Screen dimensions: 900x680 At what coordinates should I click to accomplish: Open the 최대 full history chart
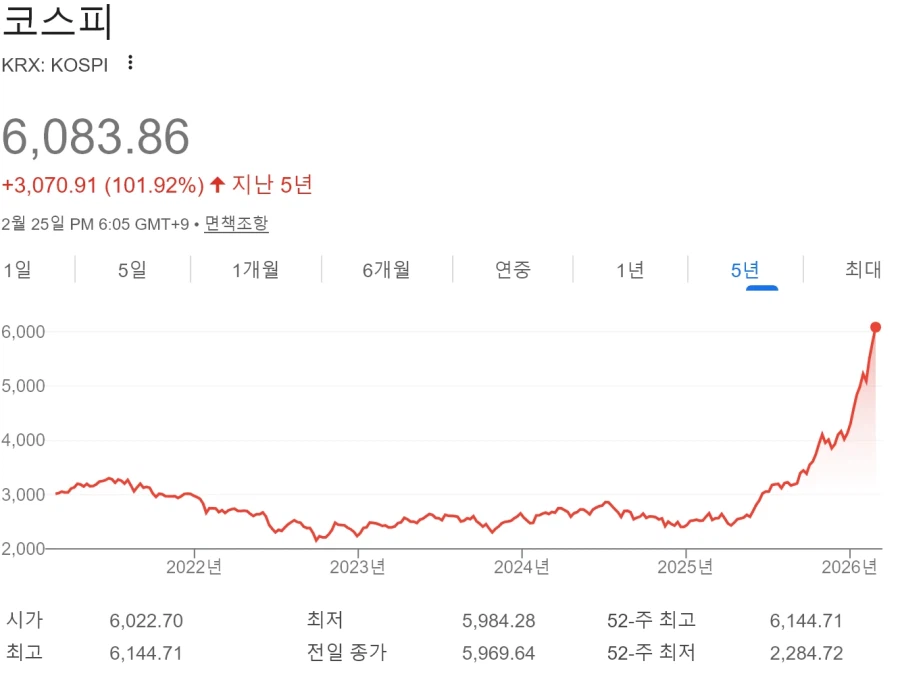863,269
